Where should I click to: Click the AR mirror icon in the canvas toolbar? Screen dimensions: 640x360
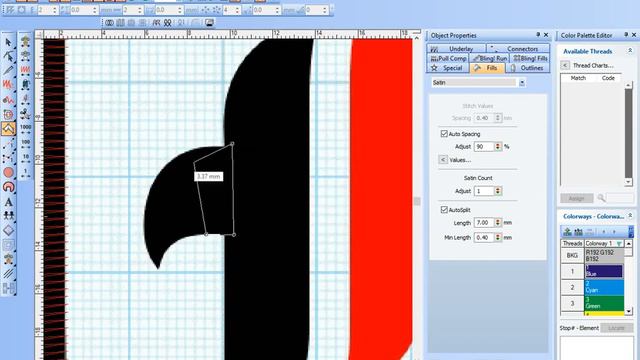[156, 23]
